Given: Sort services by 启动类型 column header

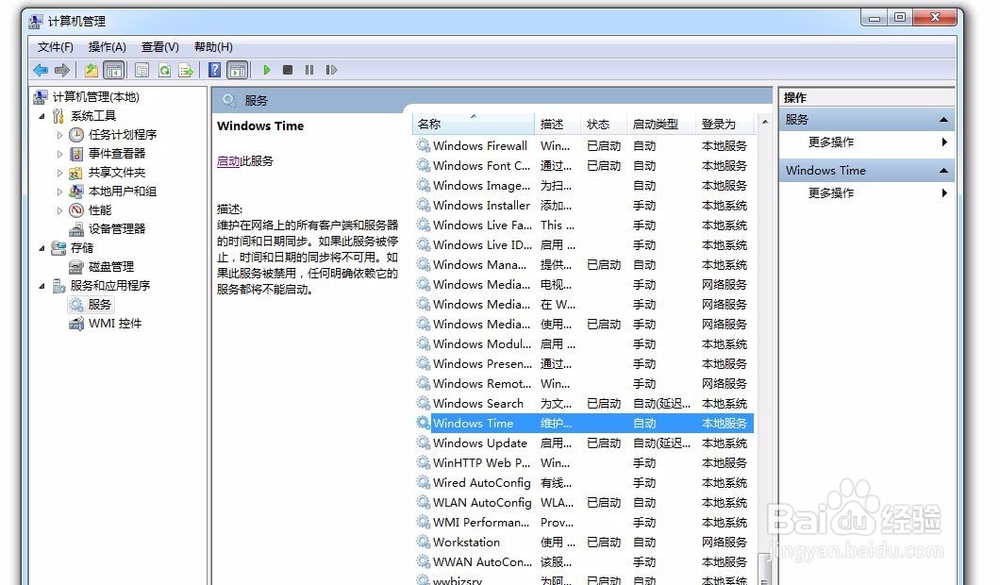Looking at the screenshot, I should pos(661,124).
